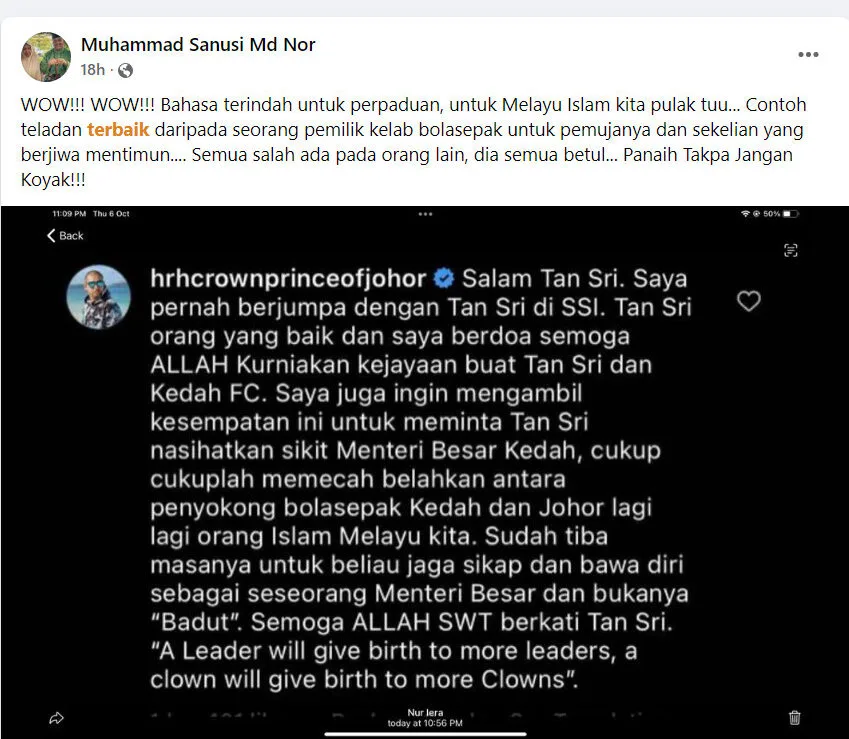
Task: Open the 18h post timestamp
Action: pos(93,70)
